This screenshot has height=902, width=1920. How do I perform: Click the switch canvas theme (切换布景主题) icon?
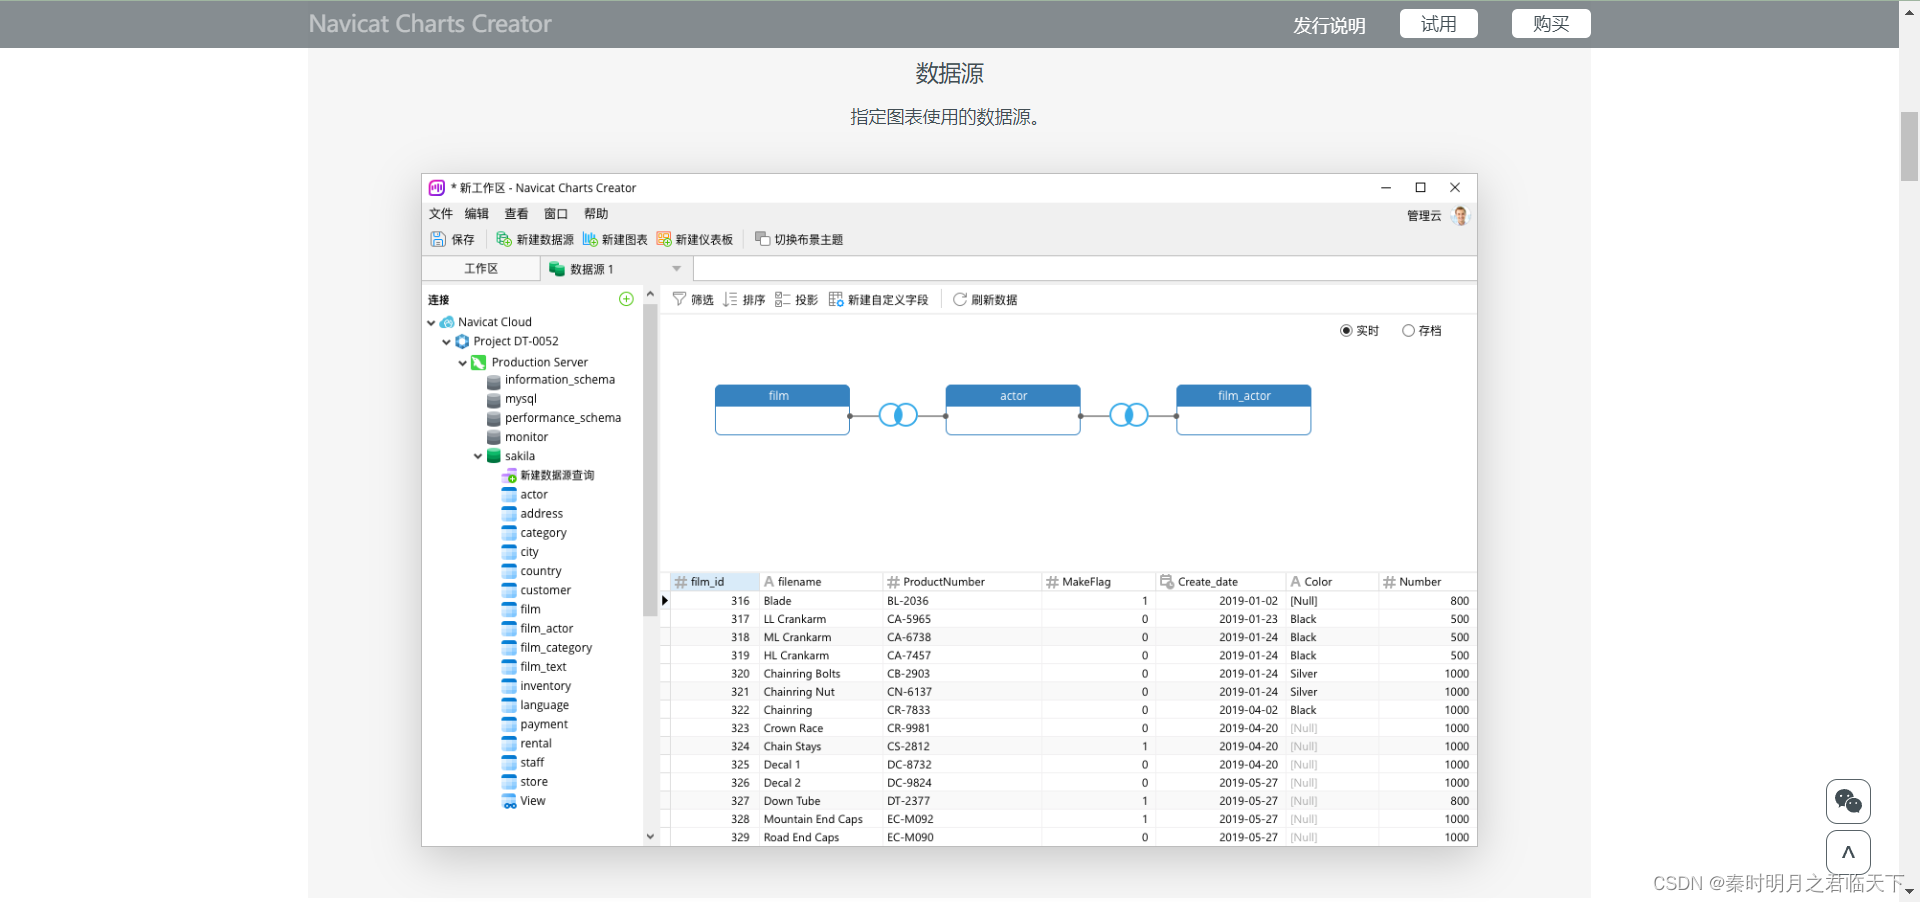pos(762,239)
